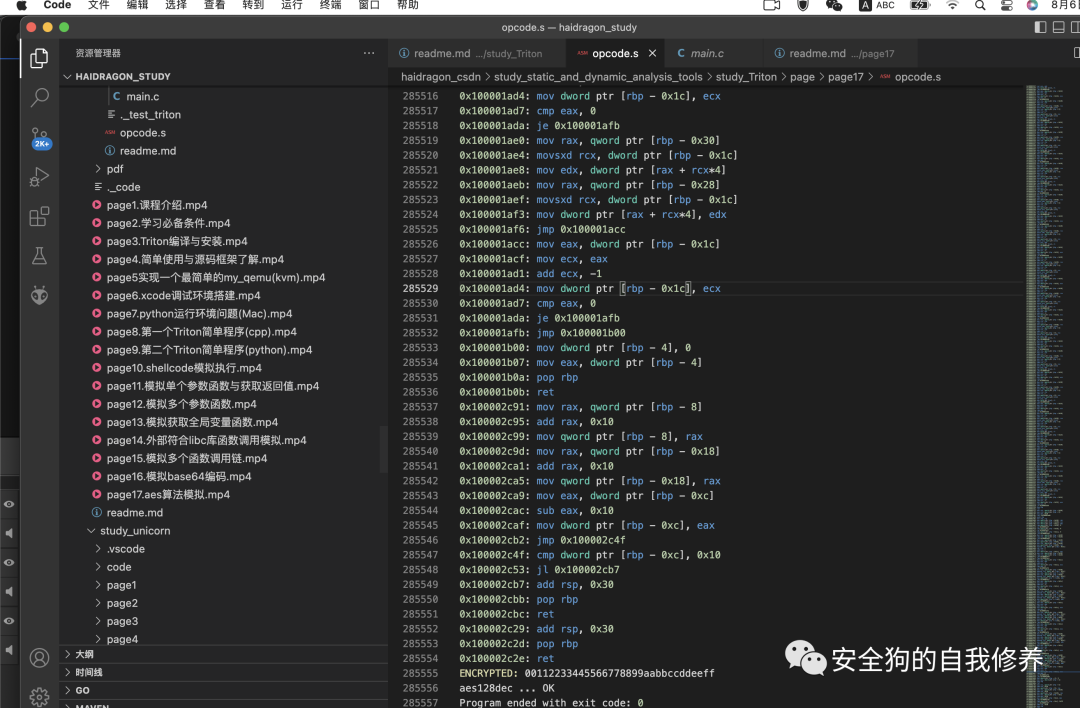Open page10.shellcode模拟执行.mp4 file

click(x=184, y=368)
